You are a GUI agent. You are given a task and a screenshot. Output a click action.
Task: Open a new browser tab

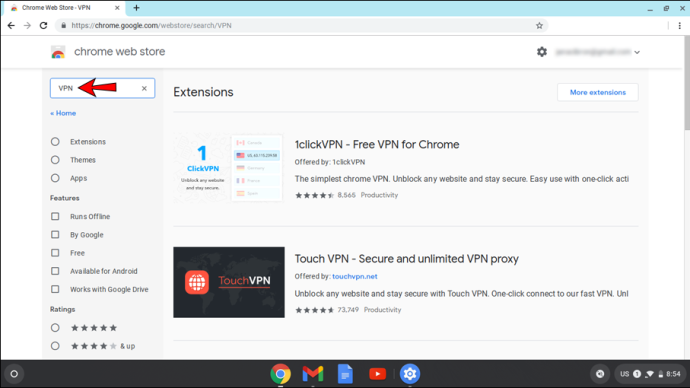(136, 8)
